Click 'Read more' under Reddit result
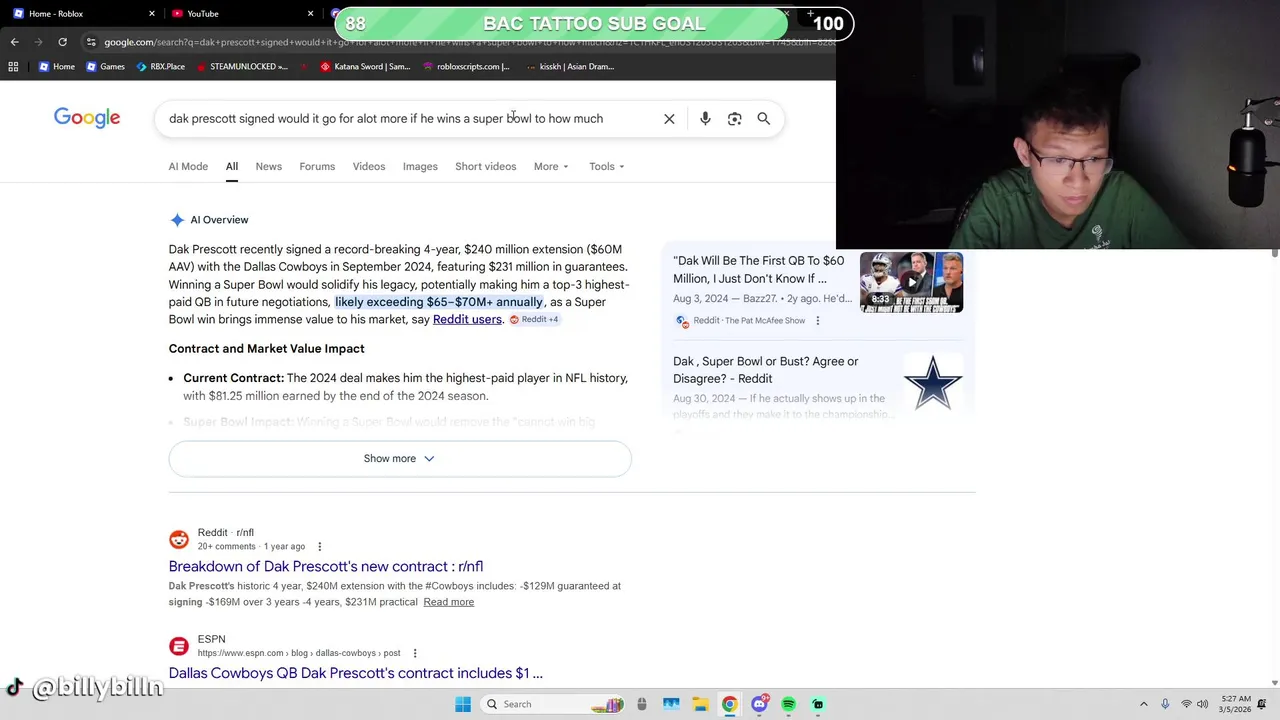 [448, 602]
